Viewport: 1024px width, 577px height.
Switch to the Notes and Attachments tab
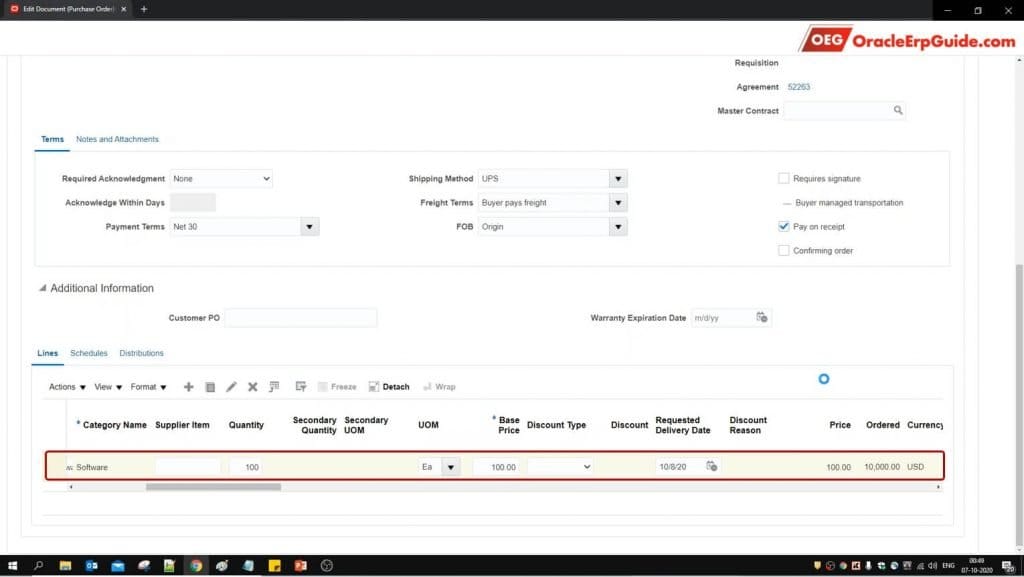pos(117,139)
